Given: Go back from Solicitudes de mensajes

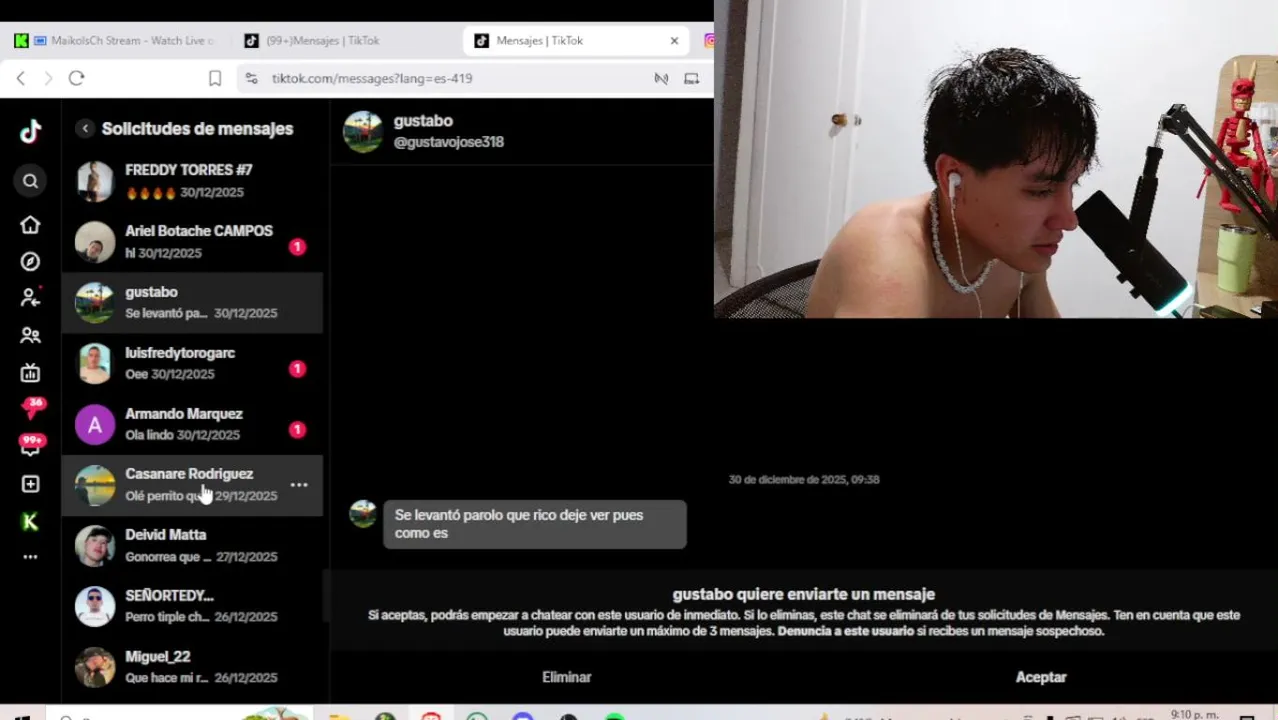Looking at the screenshot, I should pyautogui.click(x=85, y=128).
